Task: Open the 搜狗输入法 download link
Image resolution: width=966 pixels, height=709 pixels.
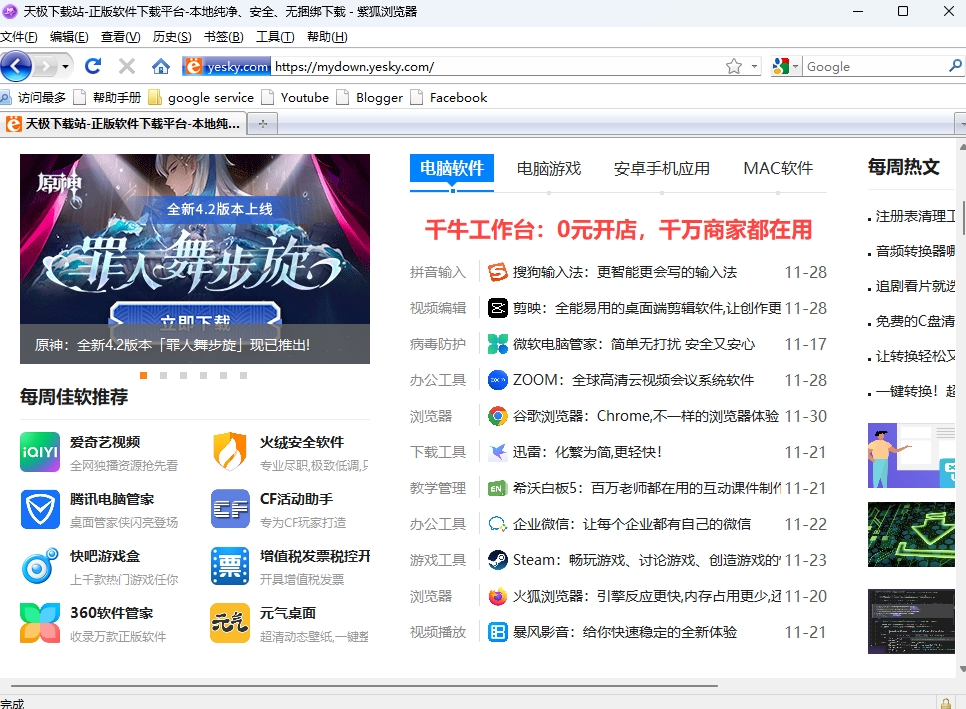Action: [624, 272]
